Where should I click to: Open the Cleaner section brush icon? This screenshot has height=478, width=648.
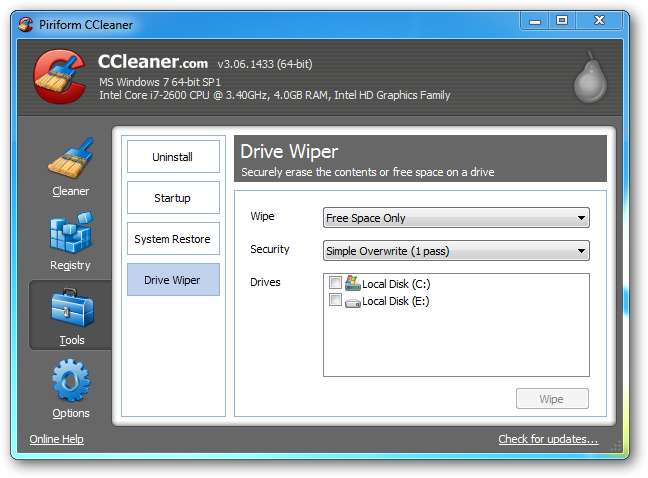pos(71,159)
